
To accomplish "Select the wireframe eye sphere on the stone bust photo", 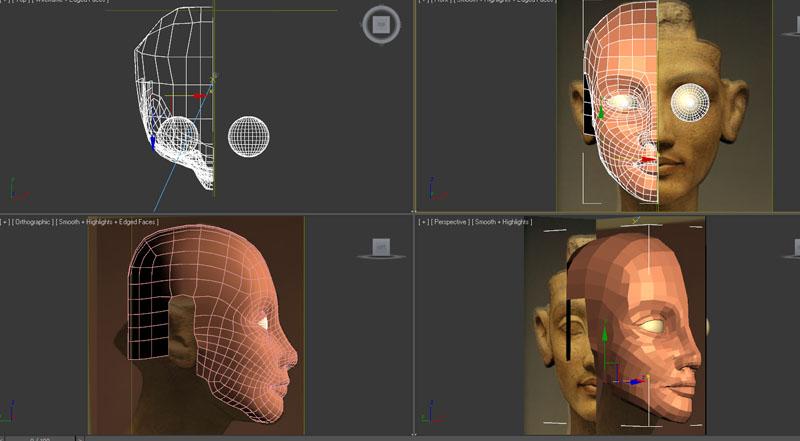I will point(690,102).
